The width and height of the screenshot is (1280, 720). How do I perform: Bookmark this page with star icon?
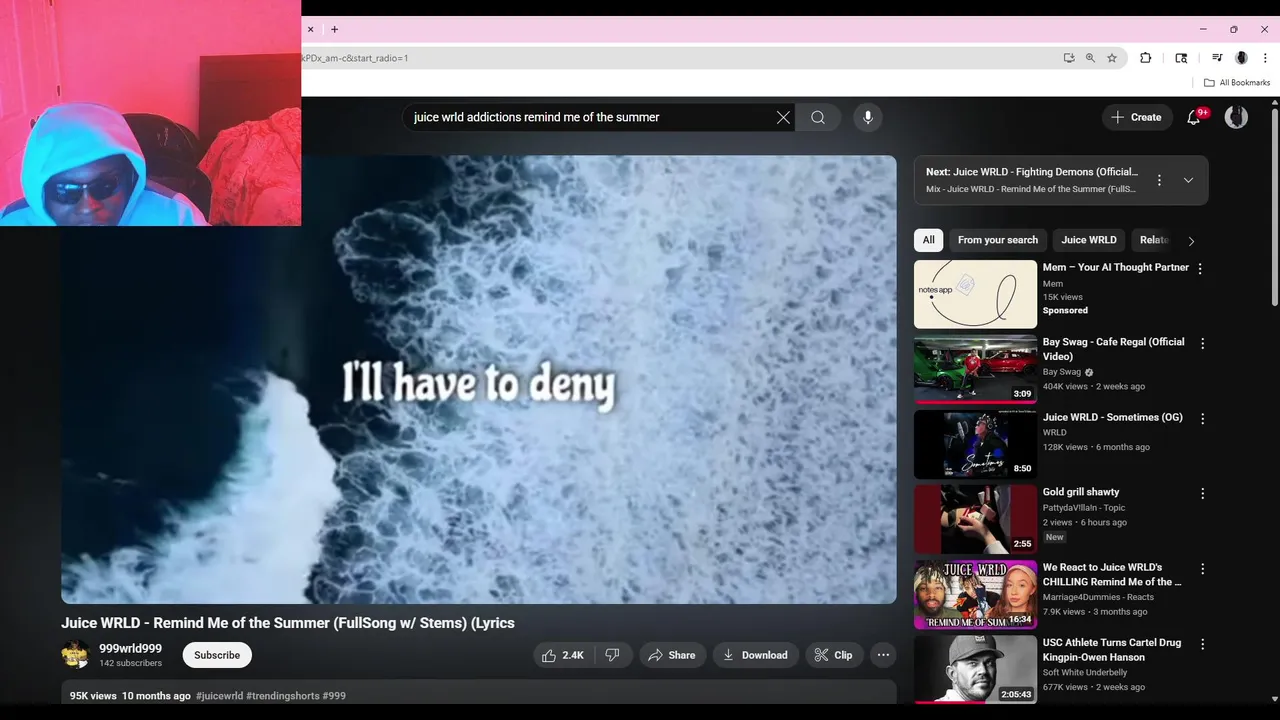1111,58
